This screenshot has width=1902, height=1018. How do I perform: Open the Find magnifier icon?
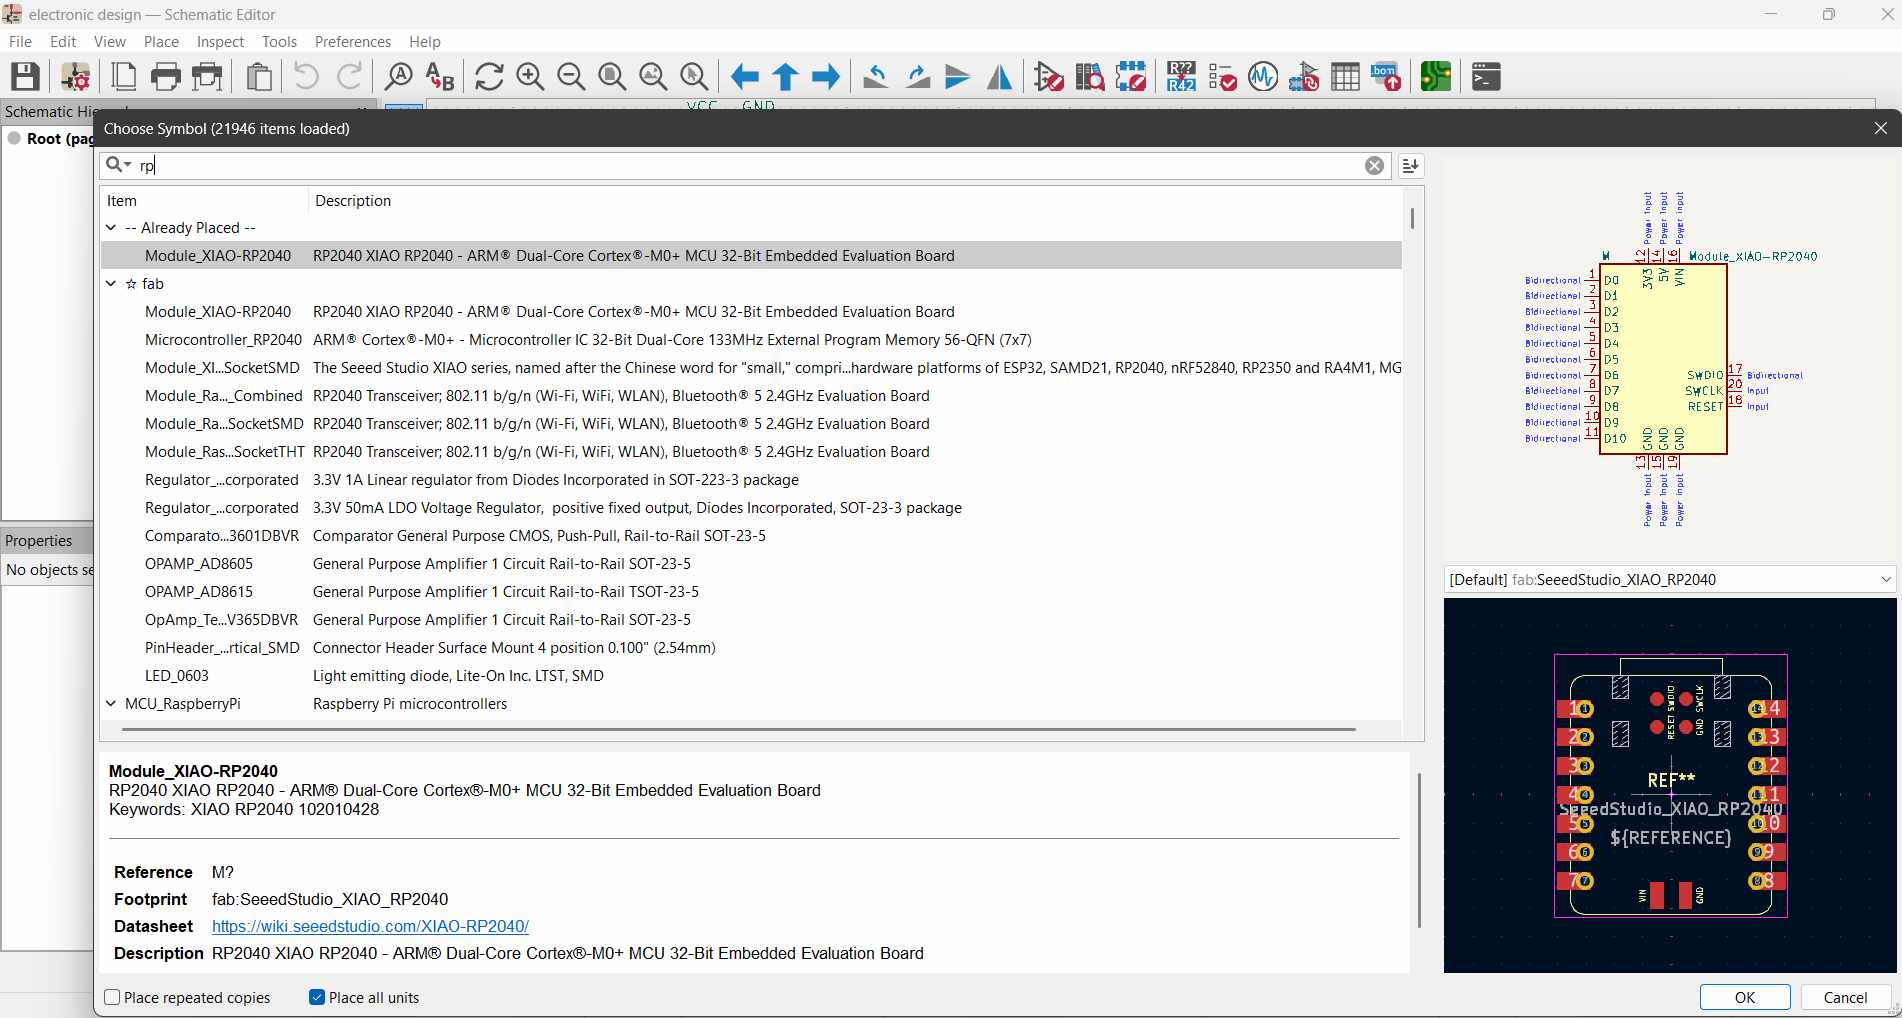pyautogui.click(x=398, y=77)
